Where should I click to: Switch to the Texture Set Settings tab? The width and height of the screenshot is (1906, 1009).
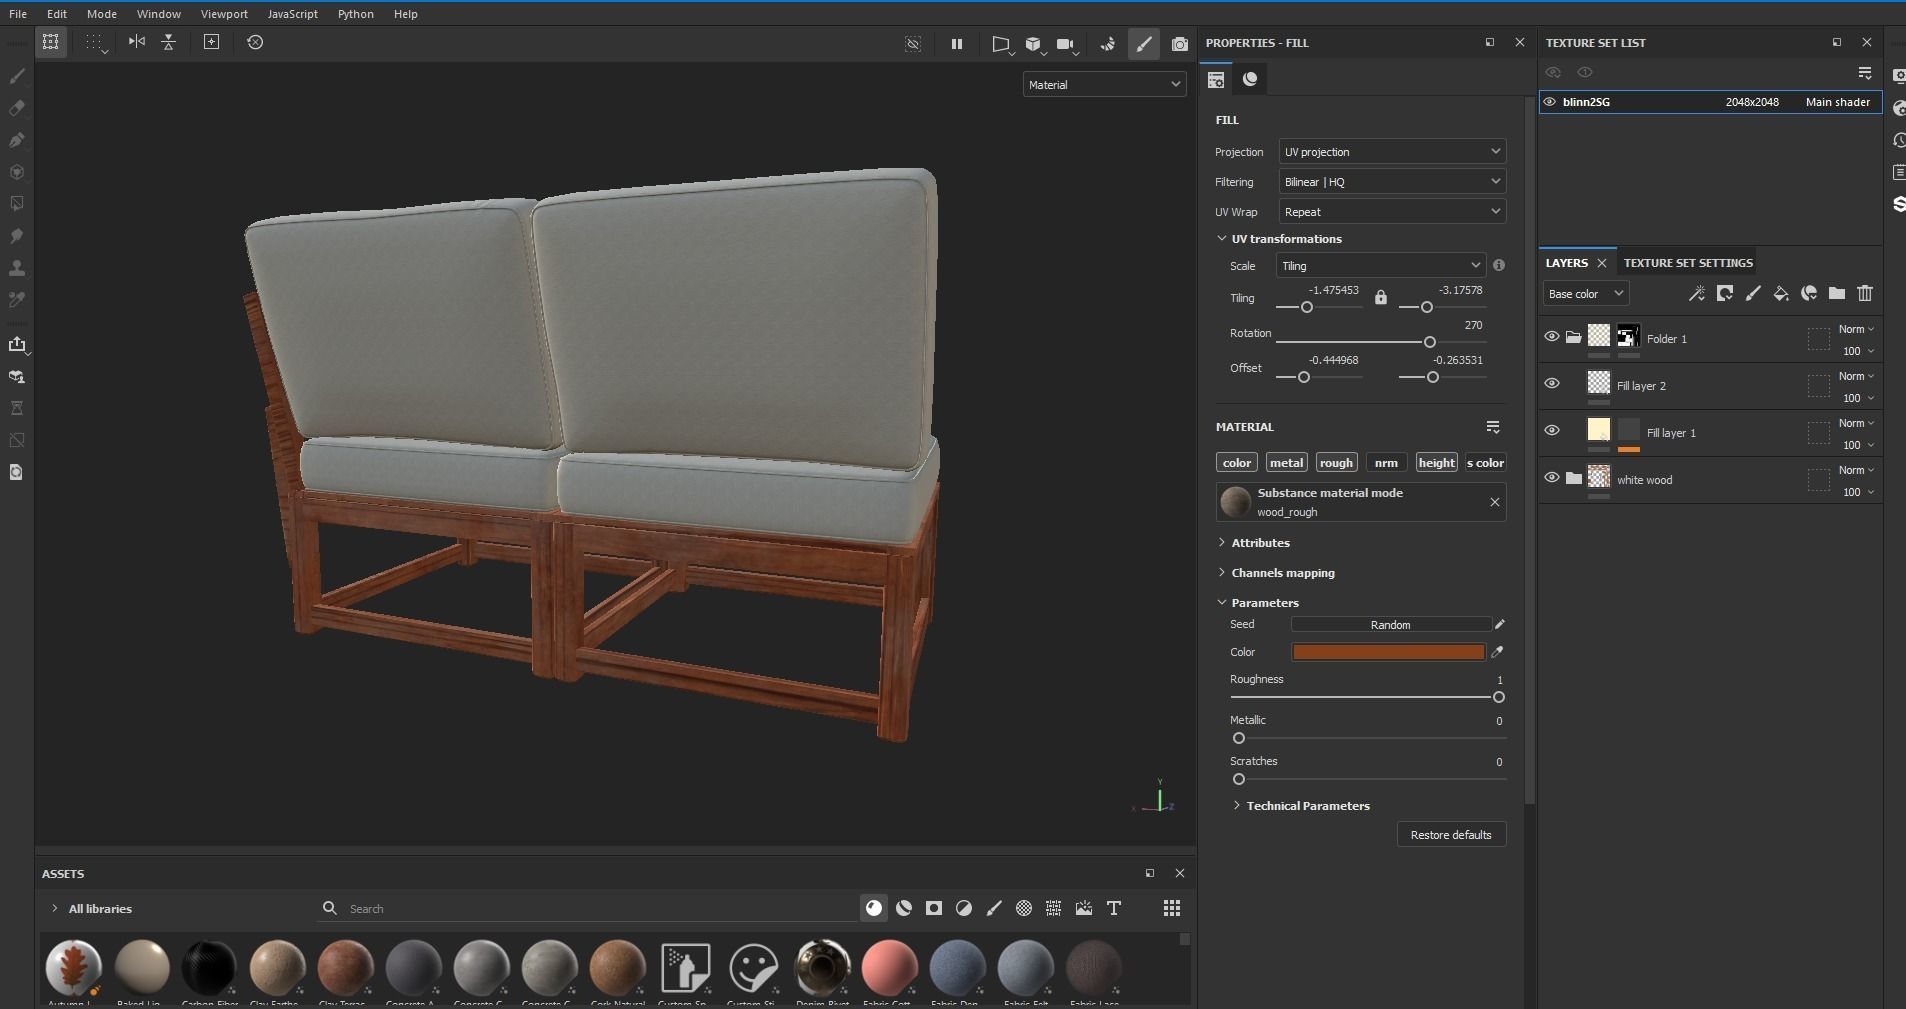(1688, 263)
